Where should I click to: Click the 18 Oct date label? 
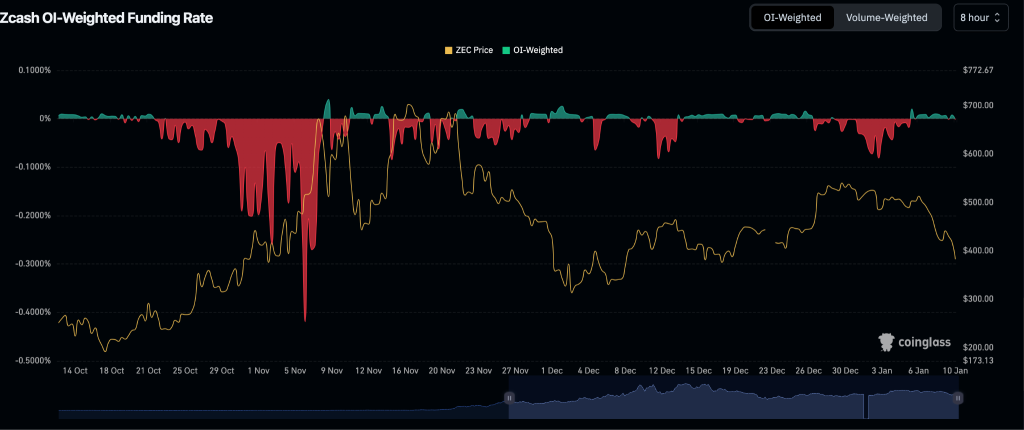click(x=112, y=371)
